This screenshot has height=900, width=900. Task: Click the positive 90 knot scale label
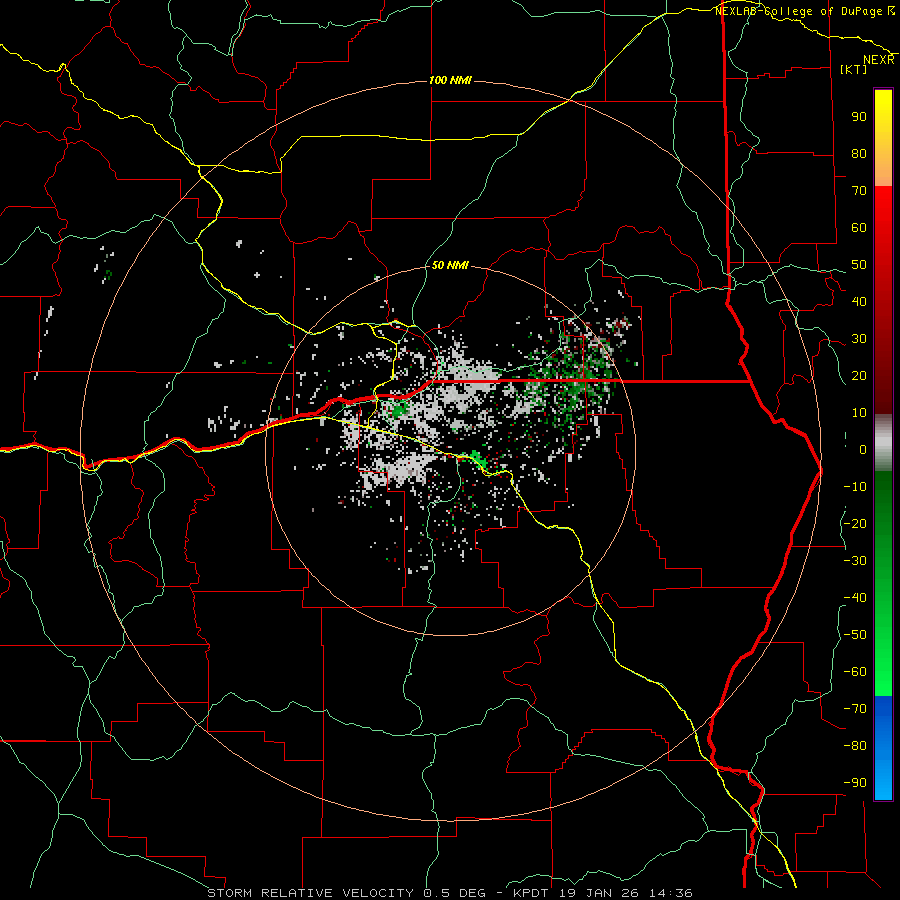point(859,117)
